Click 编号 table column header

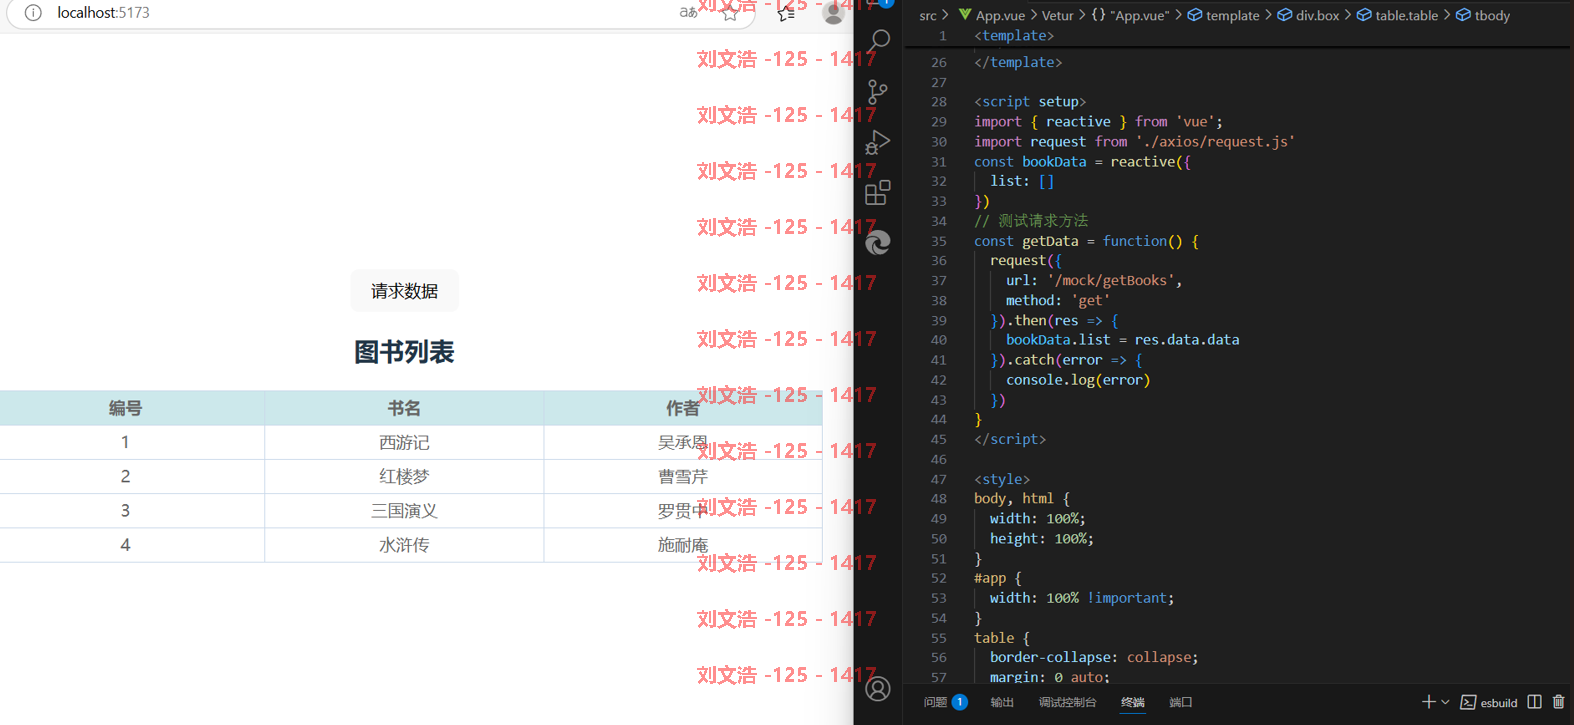pos(125,408)
